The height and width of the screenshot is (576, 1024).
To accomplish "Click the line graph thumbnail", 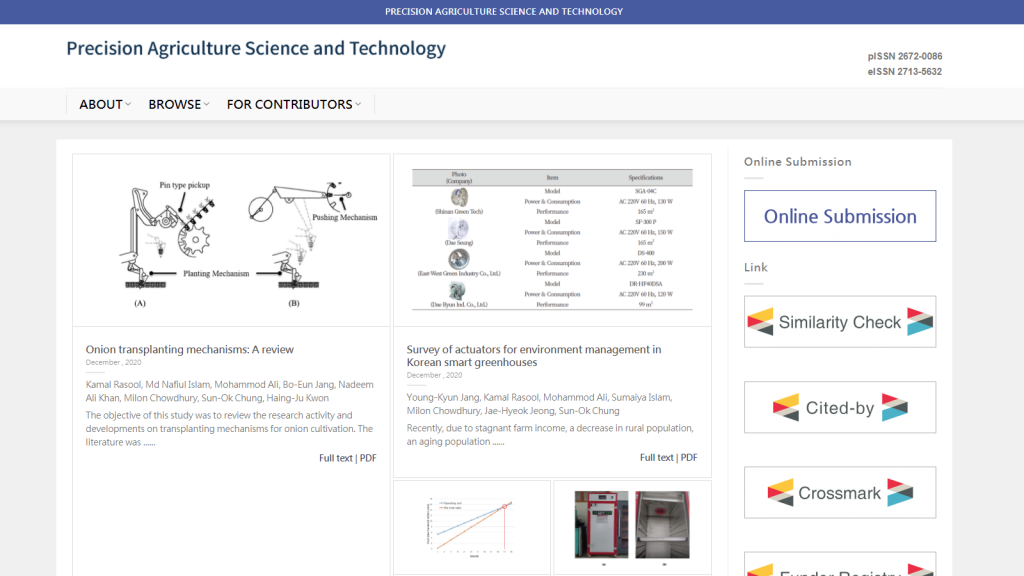I will pyautogui.click(x=472, y=528).
